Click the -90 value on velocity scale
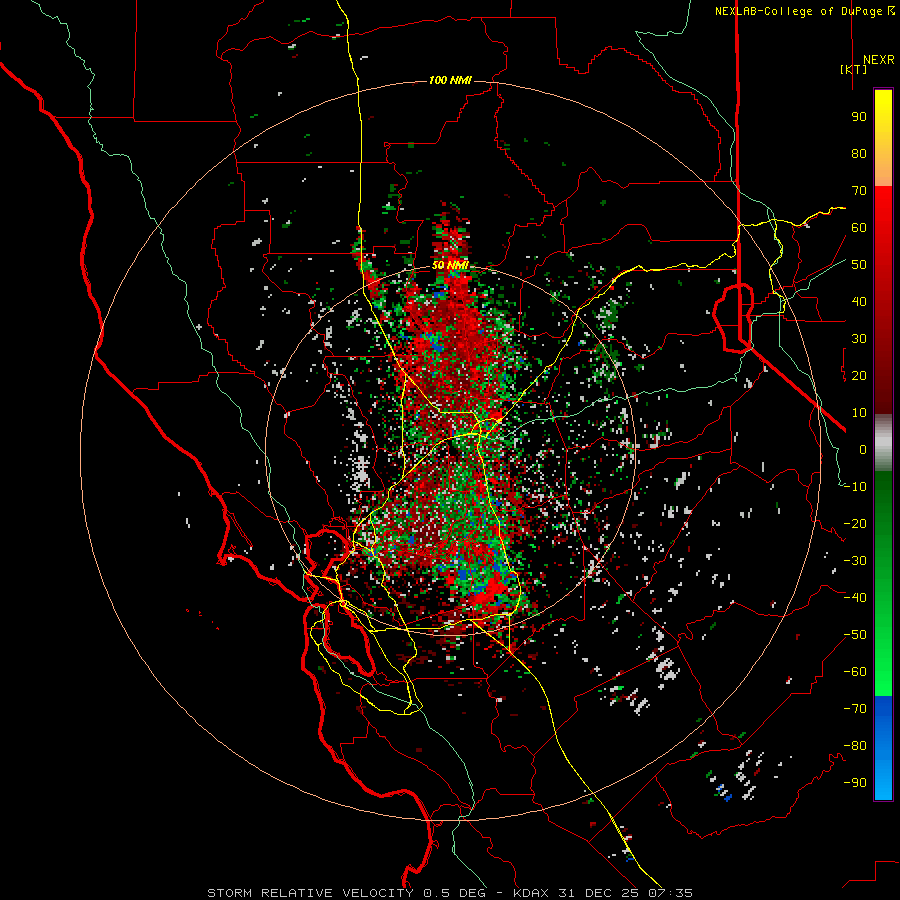 855,783
